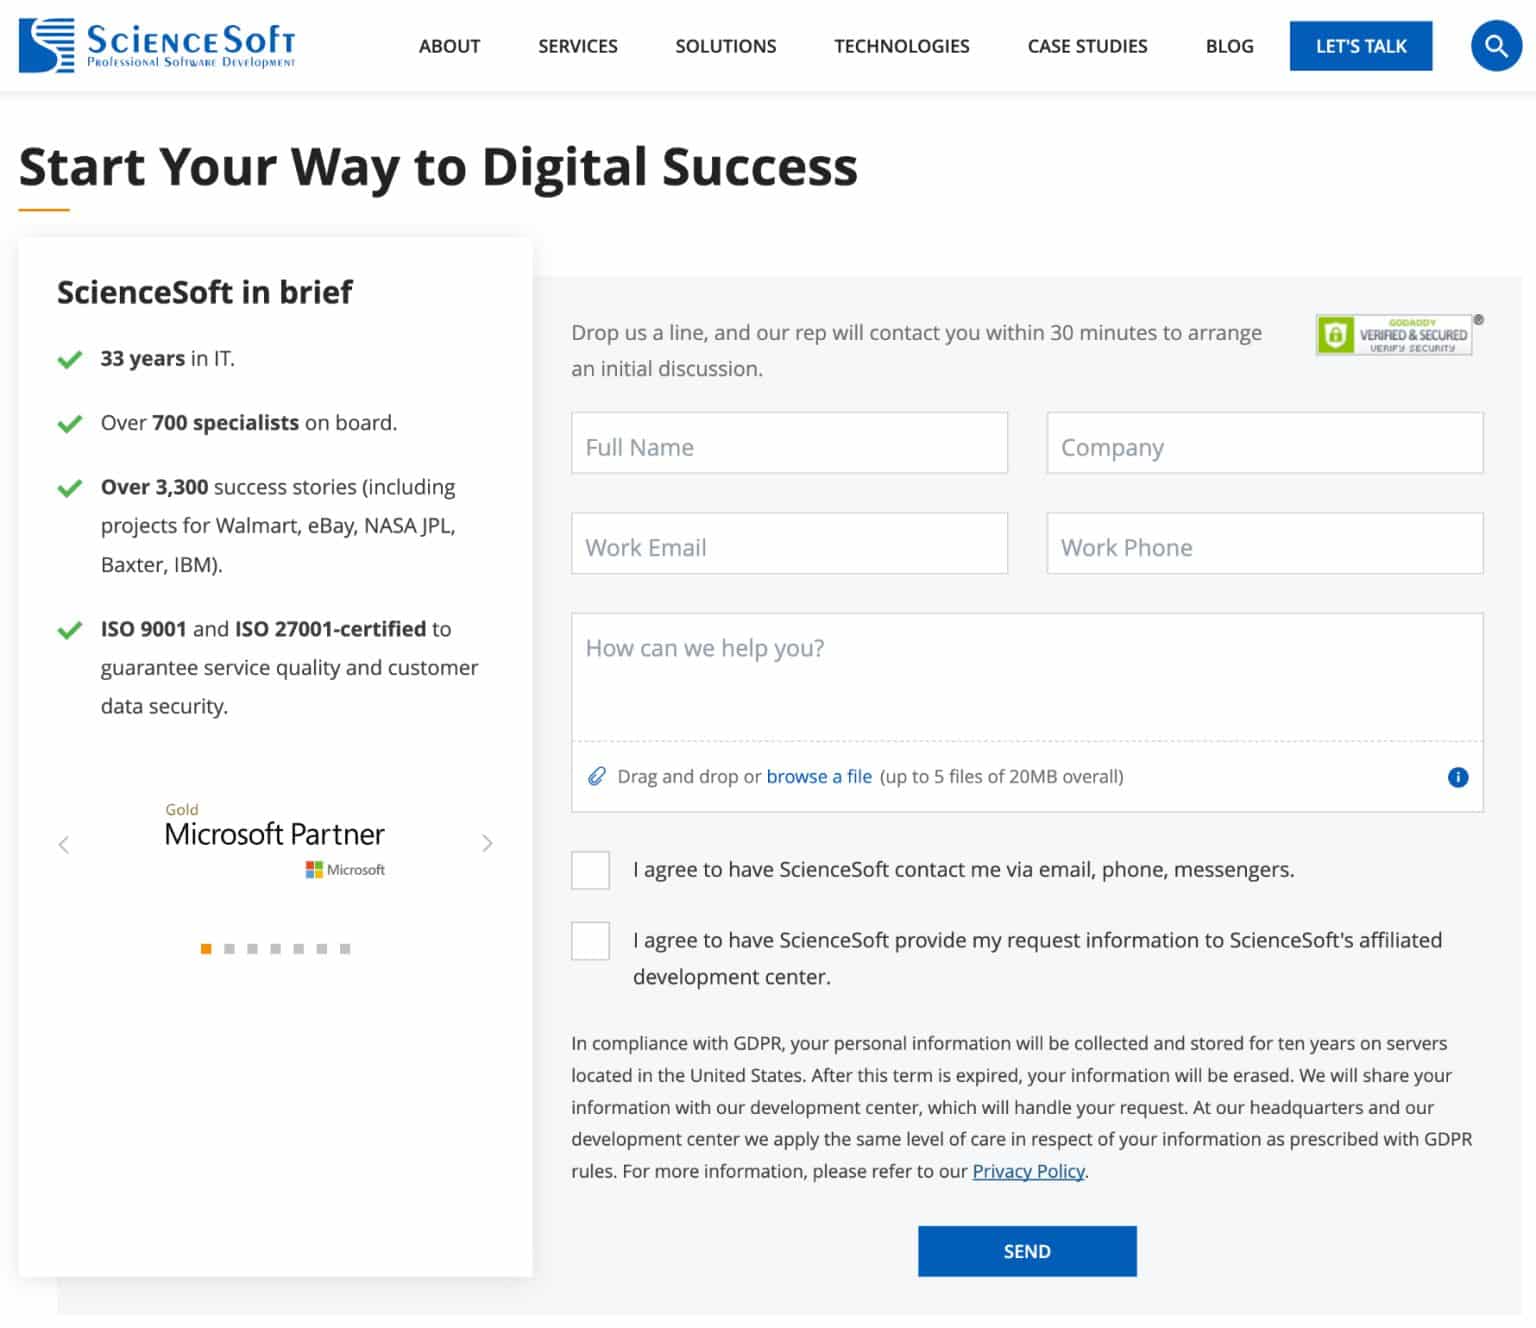Open the BLOG menu item
This screenshot has width=1536, height=1328.
(1229, 45)
